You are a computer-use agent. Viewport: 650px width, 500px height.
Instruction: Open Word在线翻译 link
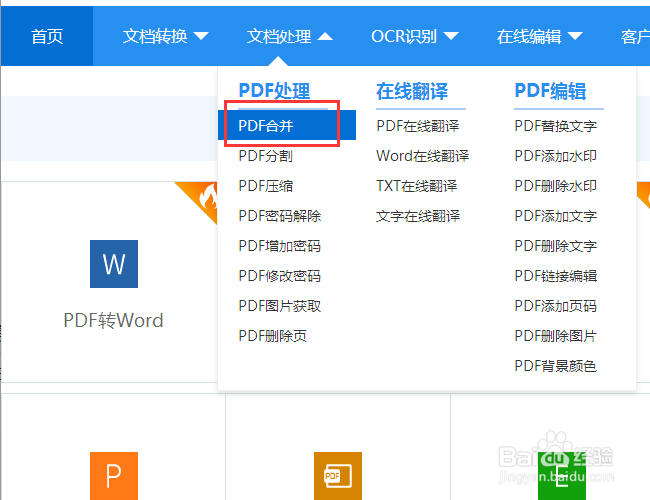422,156
